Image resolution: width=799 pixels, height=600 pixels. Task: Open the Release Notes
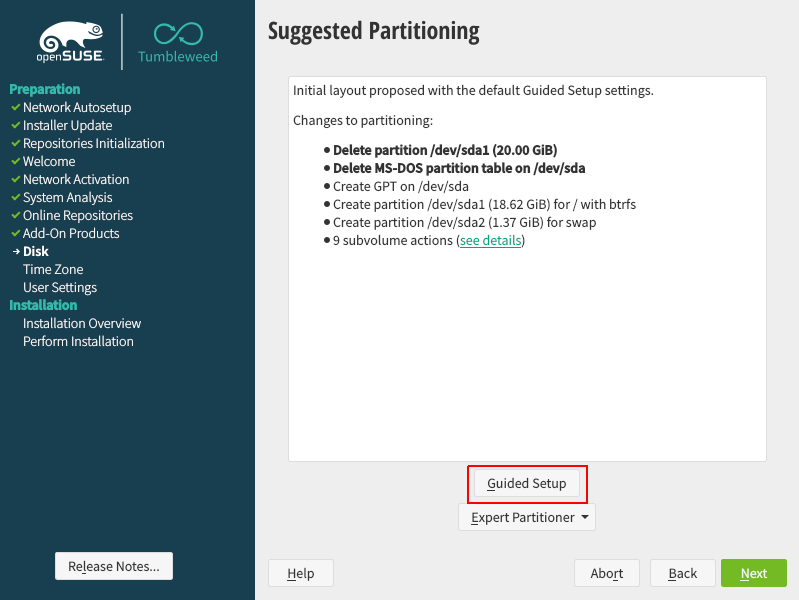point(114,566)
